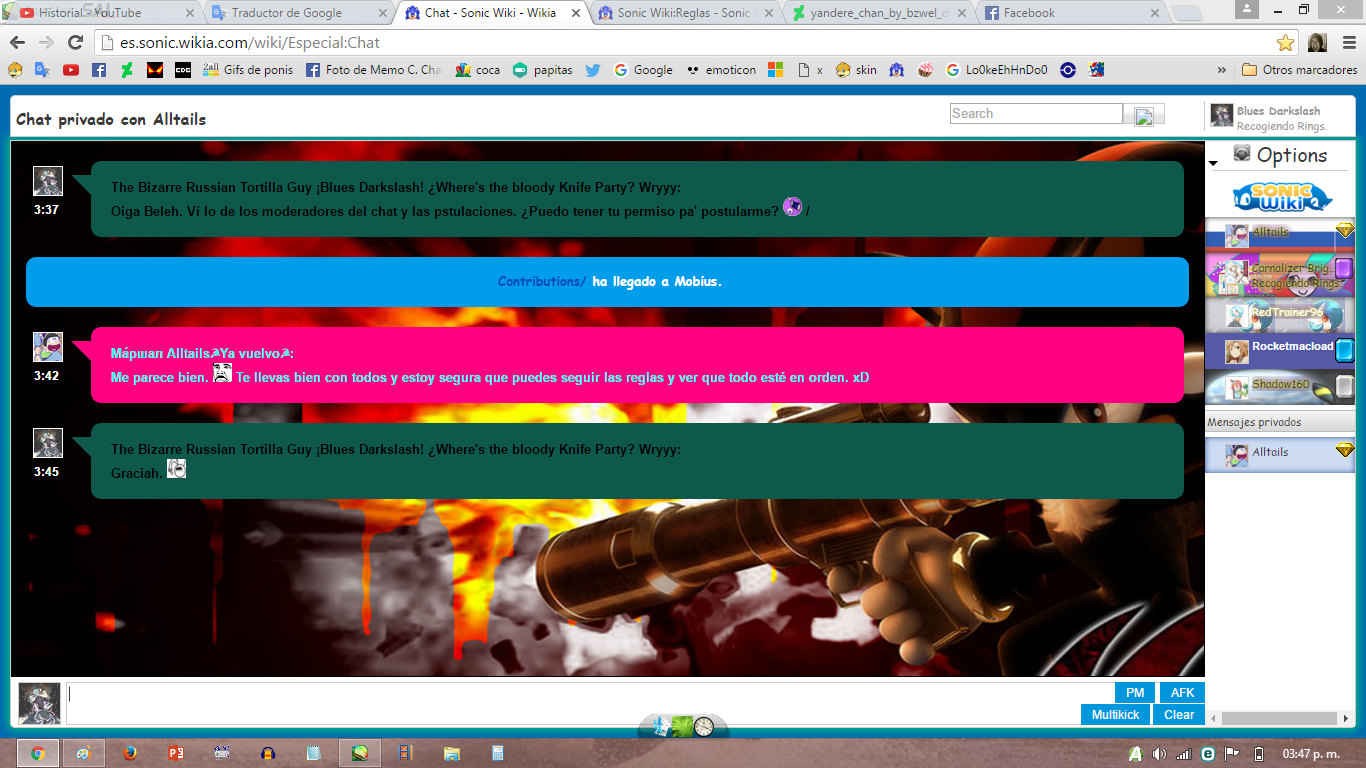Collapse the Options dropdown arrow
This screenshot has height=768, width=1366.
[1213, 163]
